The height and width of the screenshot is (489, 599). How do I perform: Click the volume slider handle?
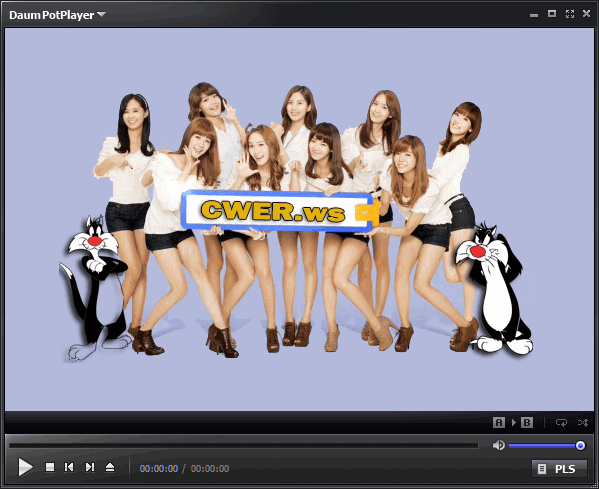point(580,445)
